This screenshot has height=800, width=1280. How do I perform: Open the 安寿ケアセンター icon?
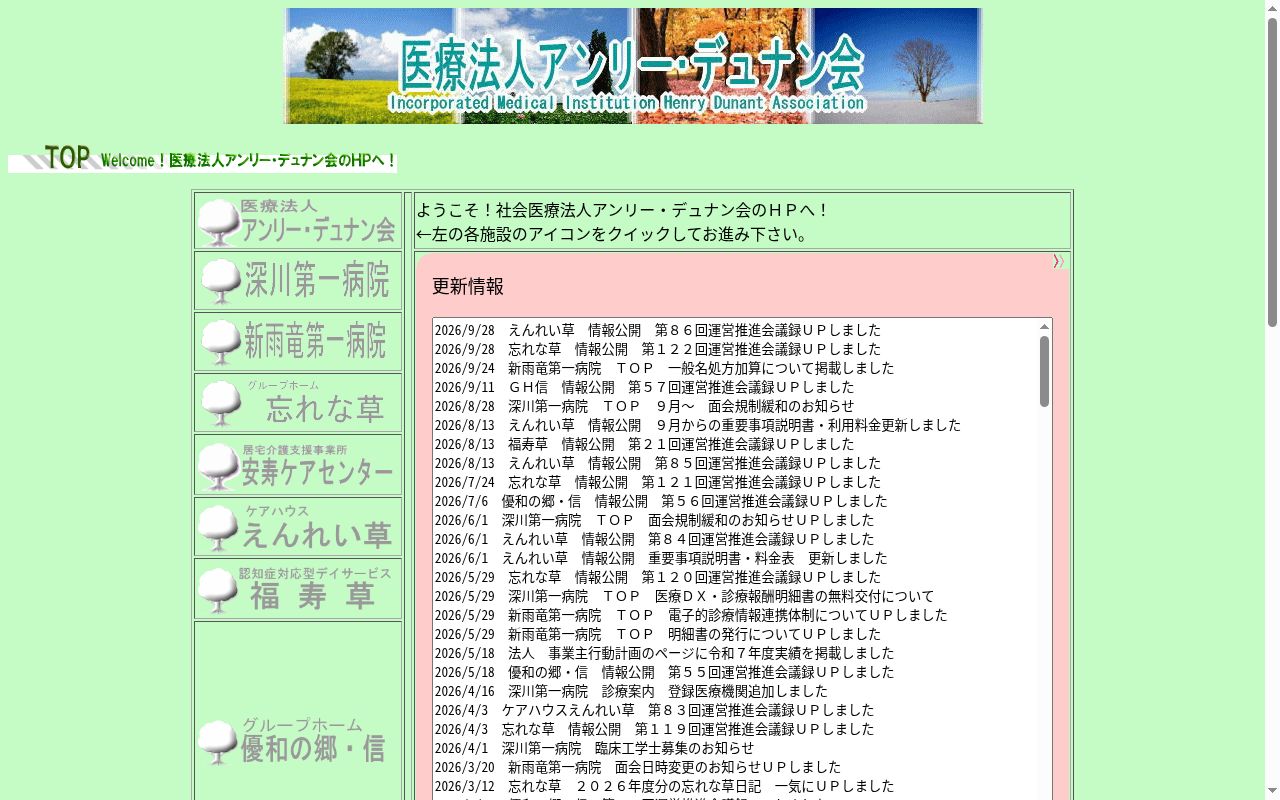[x=298, y=465]
